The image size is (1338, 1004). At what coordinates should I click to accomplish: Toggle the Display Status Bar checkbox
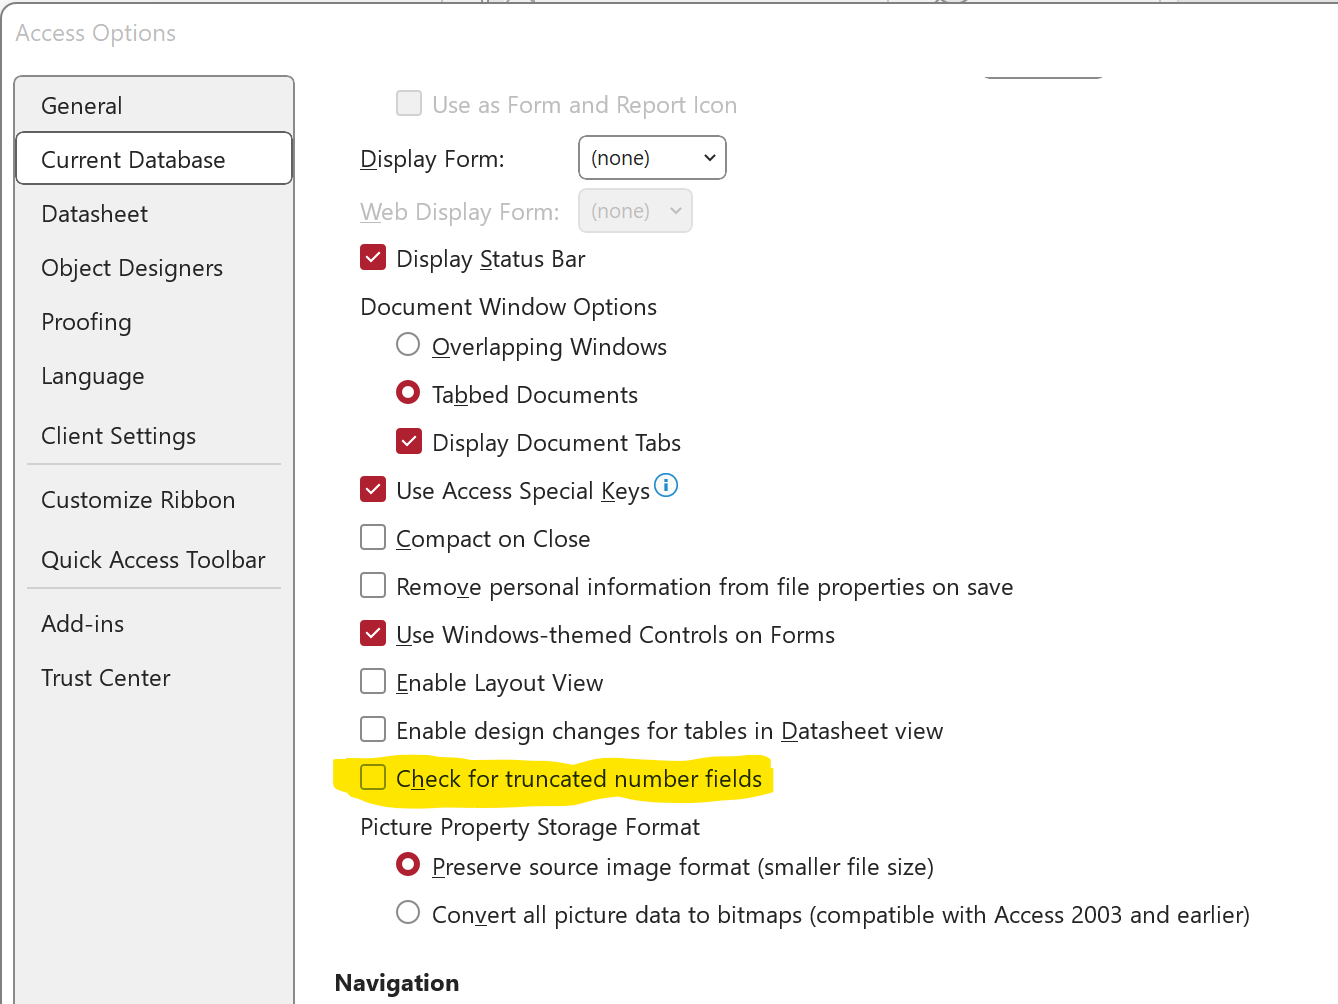pos(373,258)
